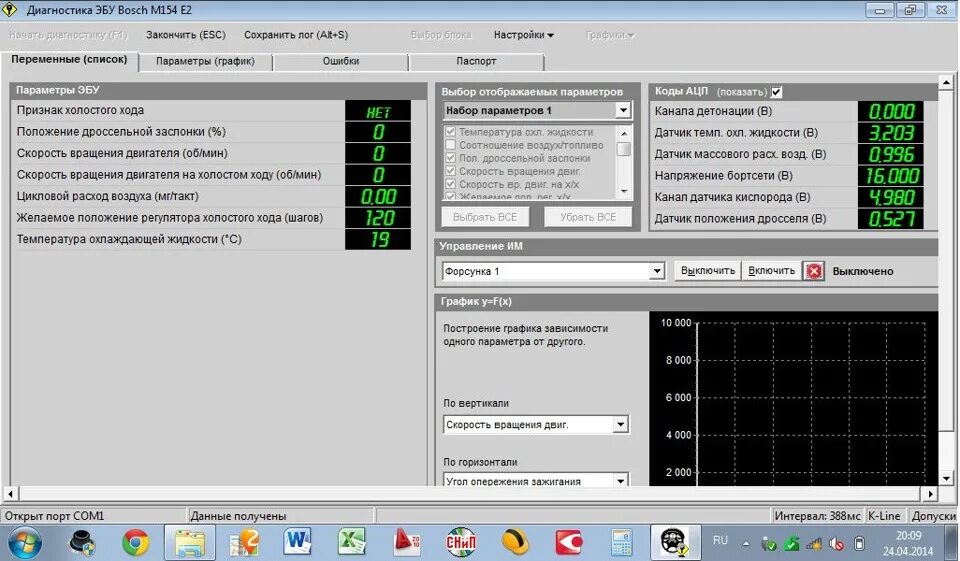This screenshot has width=960, height=561.
Task: Click the Убрать ВСЕ button
Action: pyautogui.click(x=588, y=217)
